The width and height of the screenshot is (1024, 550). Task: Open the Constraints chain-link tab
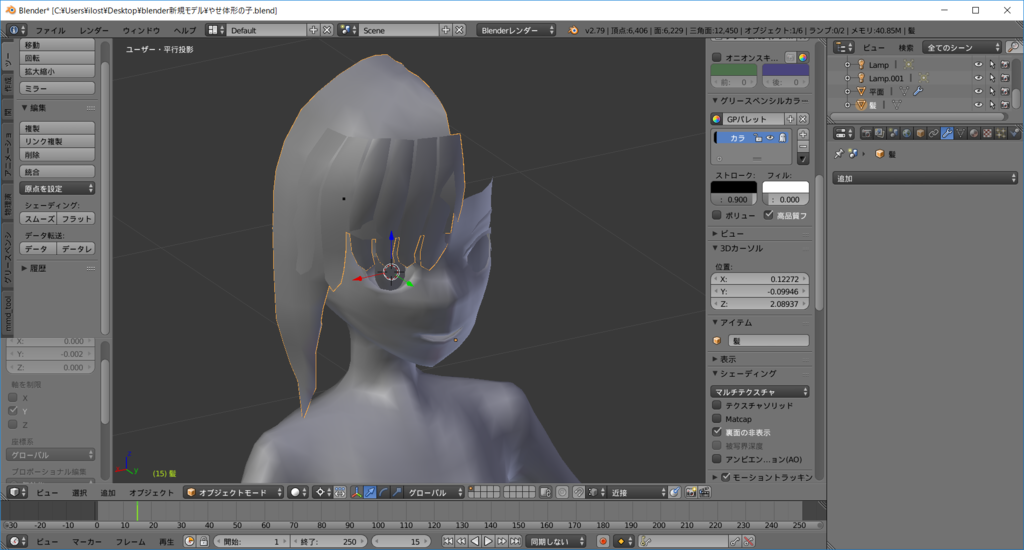(x=933, y=133)
